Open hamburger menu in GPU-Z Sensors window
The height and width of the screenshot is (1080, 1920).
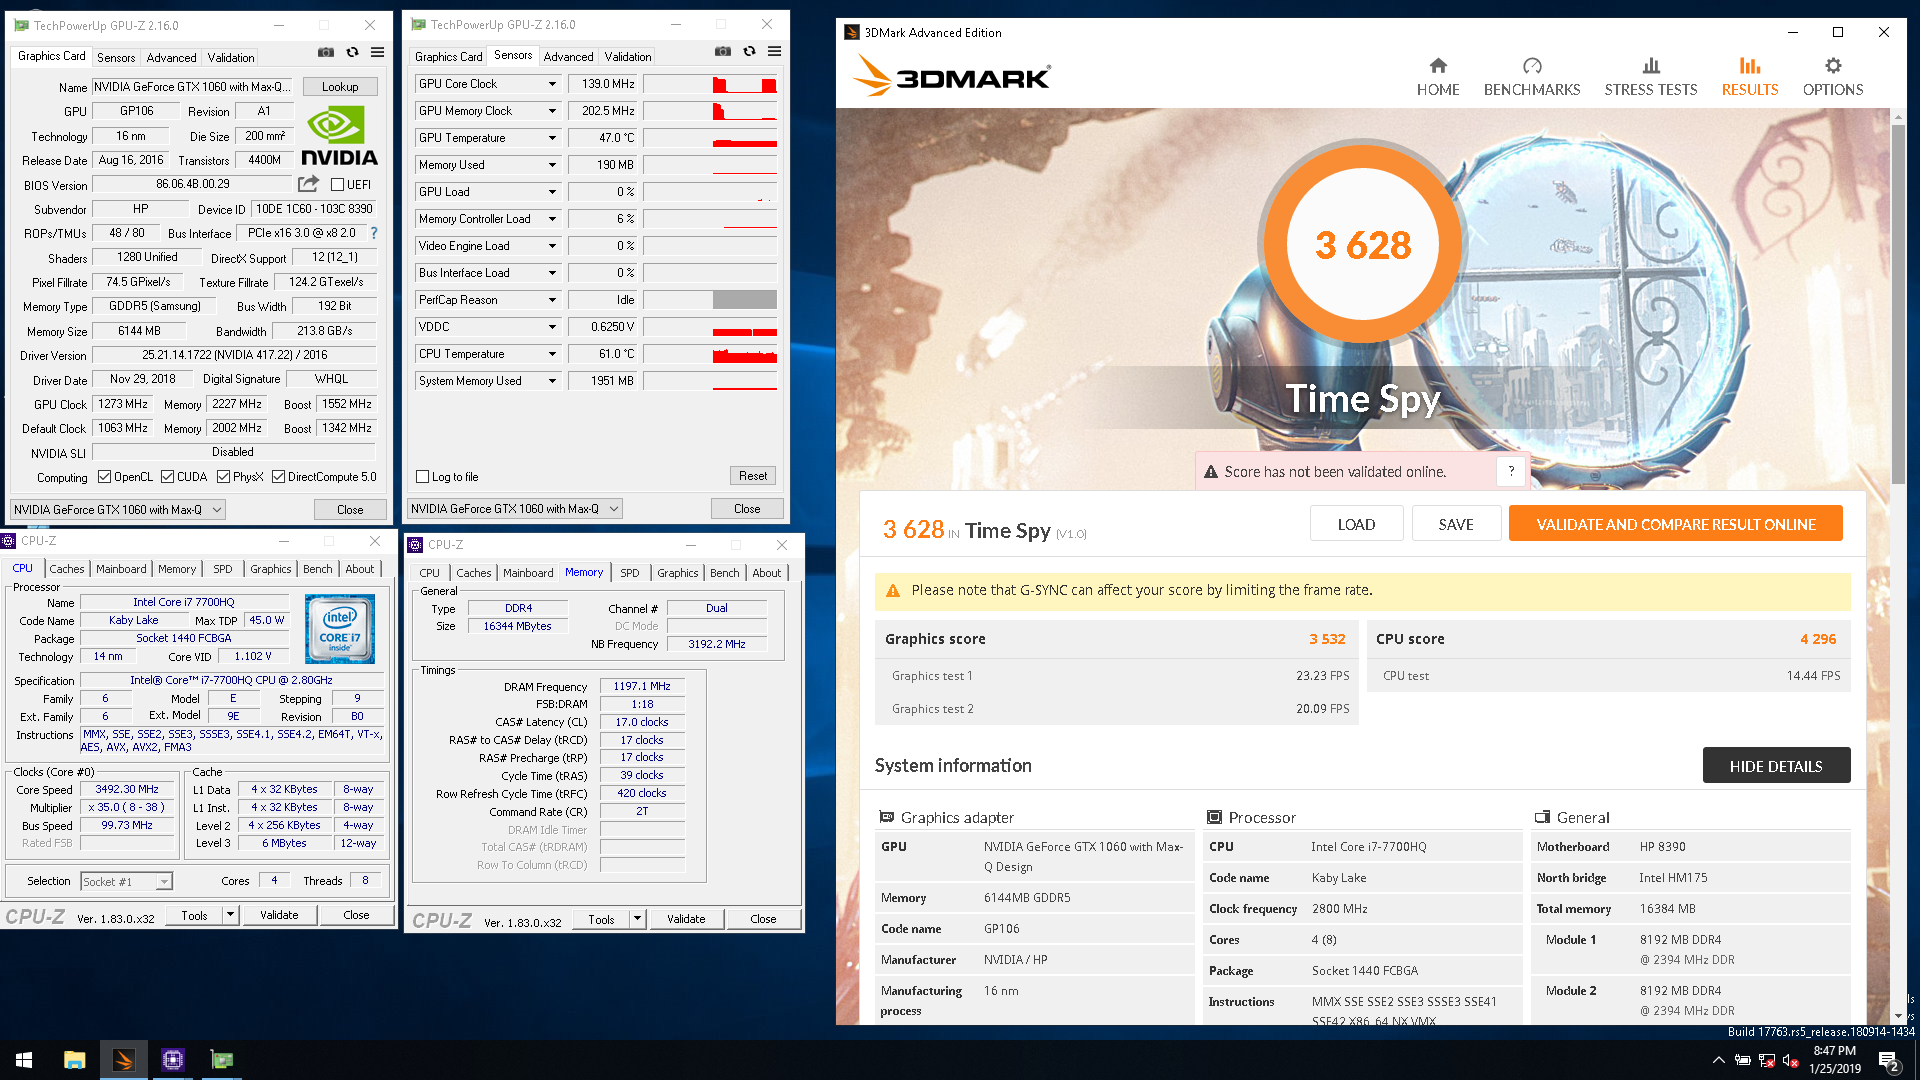coord(774,51)
